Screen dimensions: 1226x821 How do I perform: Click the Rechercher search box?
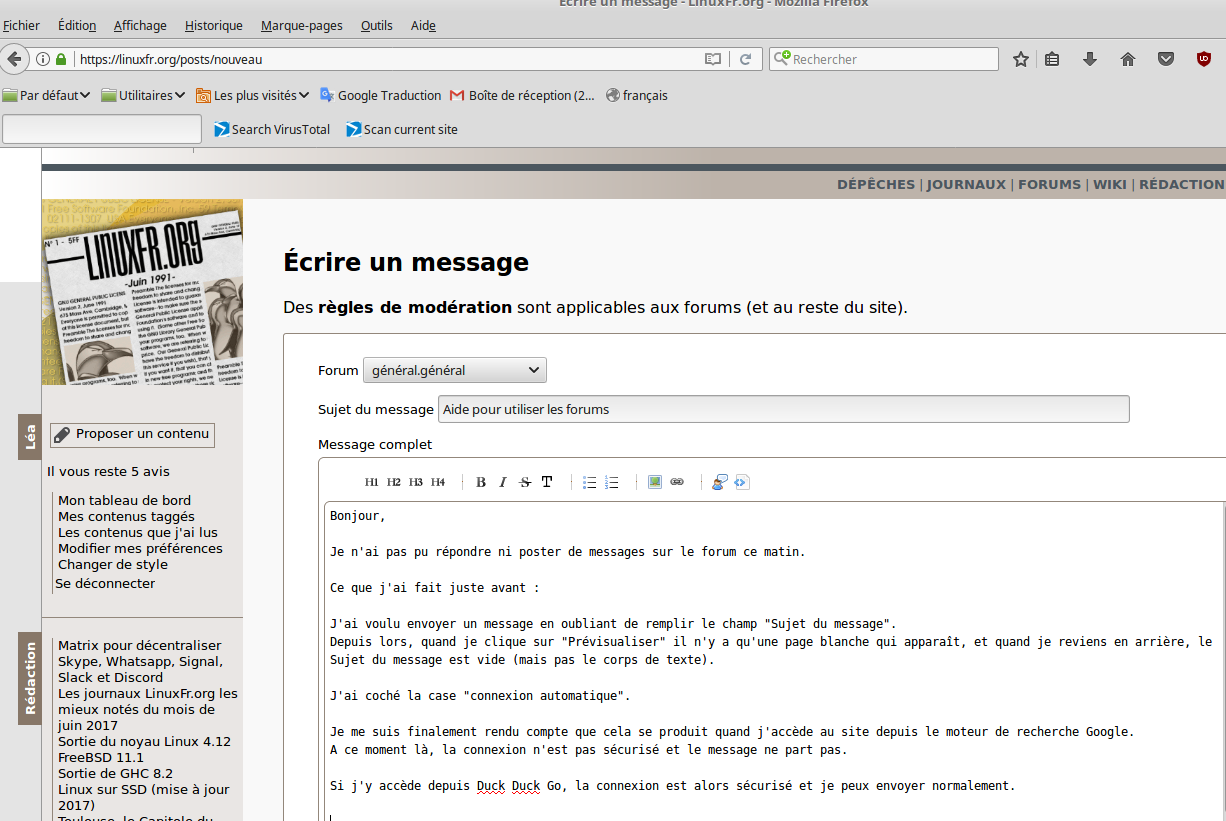884,59
